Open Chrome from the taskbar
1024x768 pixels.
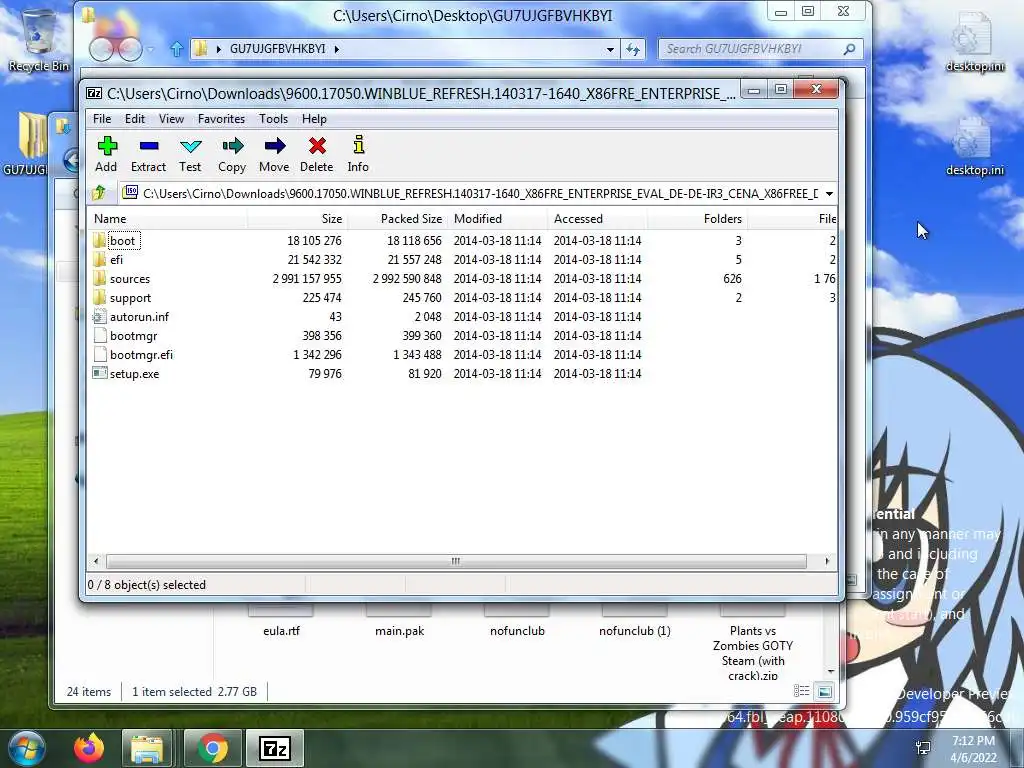pos(212,748)
